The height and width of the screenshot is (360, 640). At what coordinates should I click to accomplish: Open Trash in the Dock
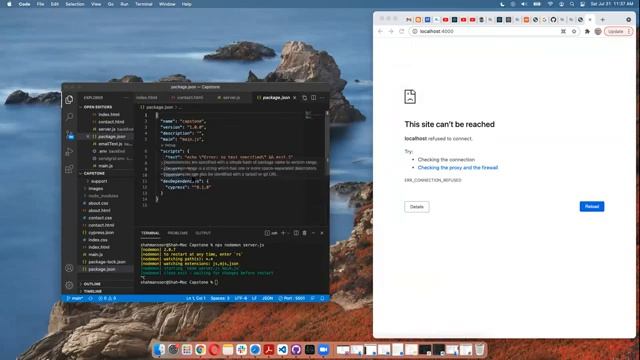click(x=480, y=349)
